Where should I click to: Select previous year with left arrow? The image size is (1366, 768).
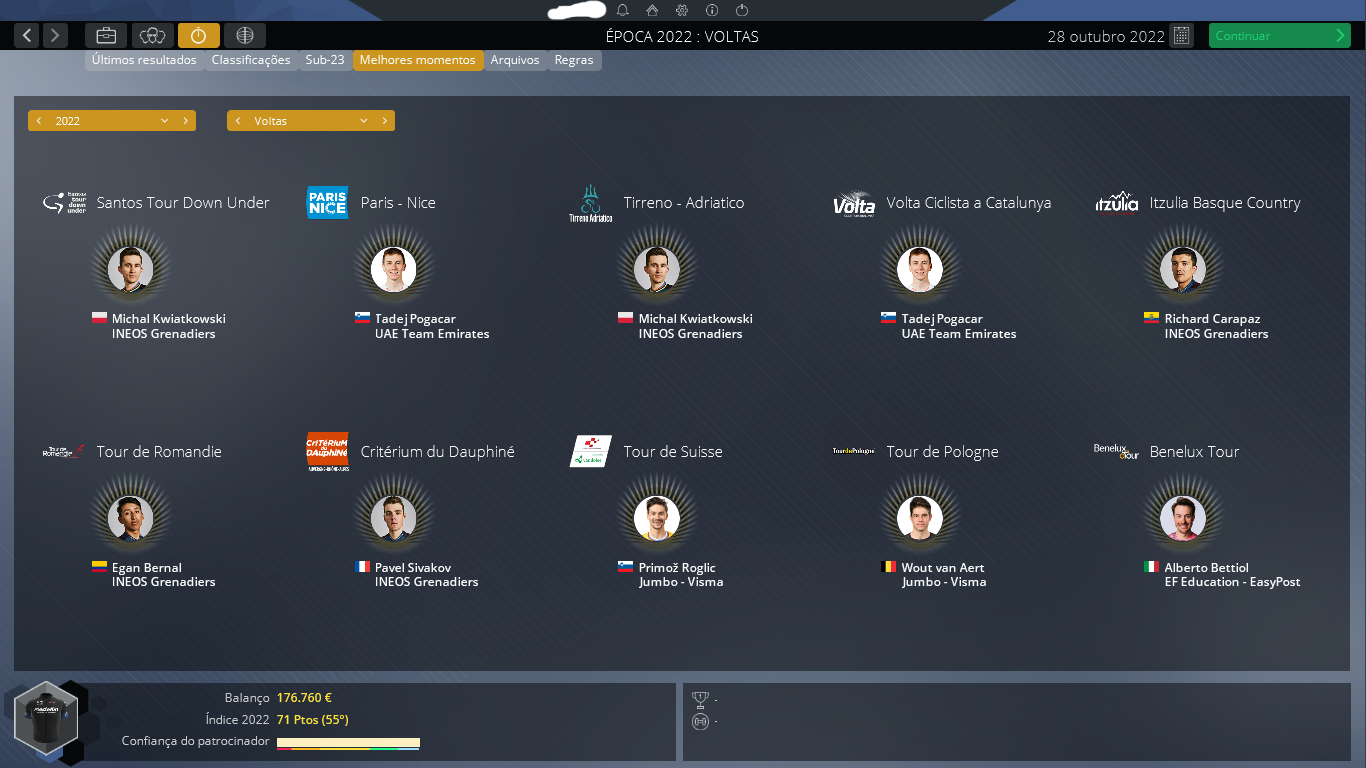click(x=38, y=121)
